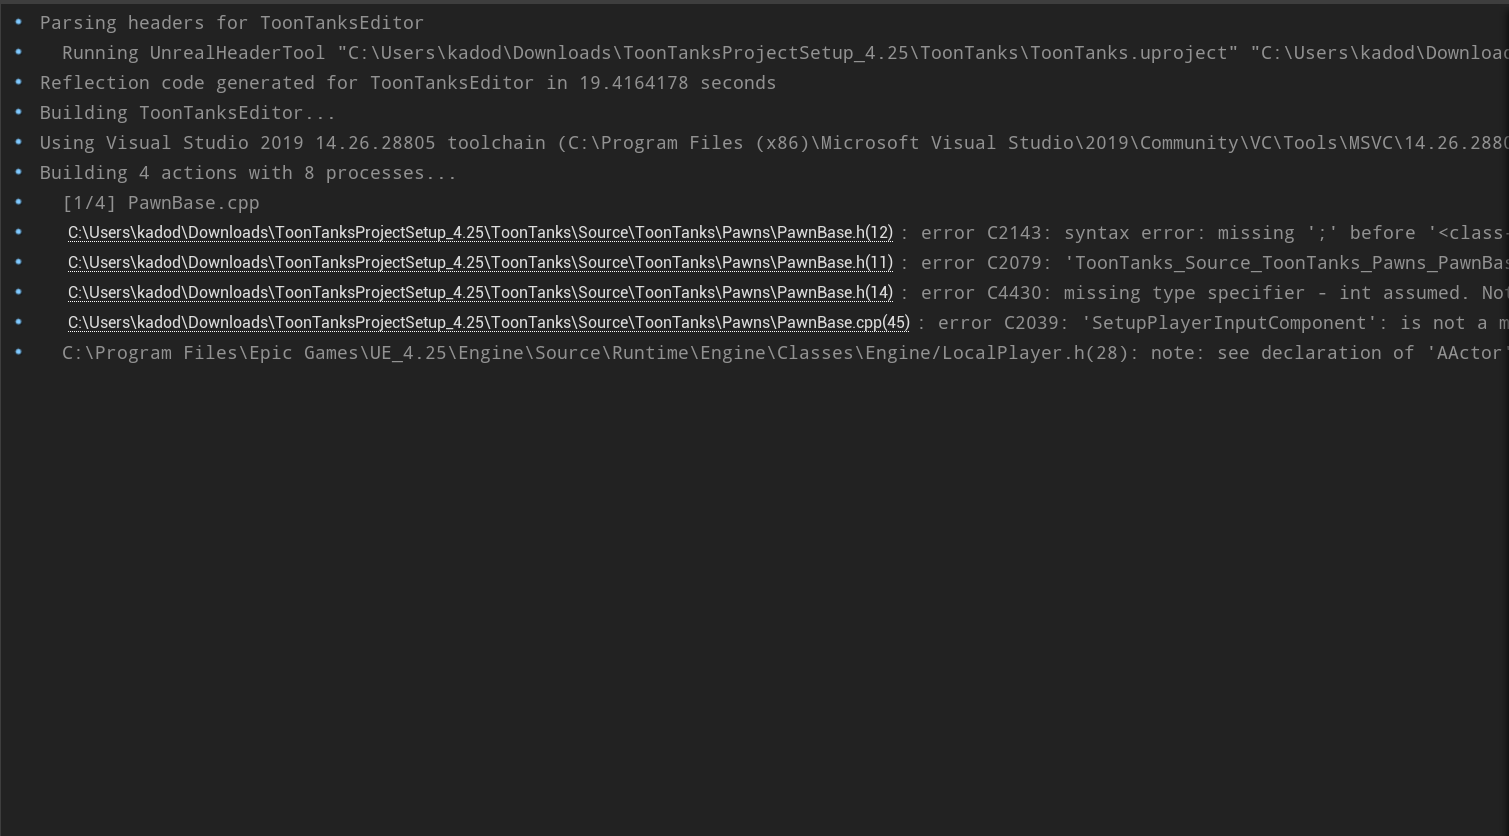Open the PawnBase.h(11) error link
Viewport: 1509px width, 836px height.
point(480,263)
